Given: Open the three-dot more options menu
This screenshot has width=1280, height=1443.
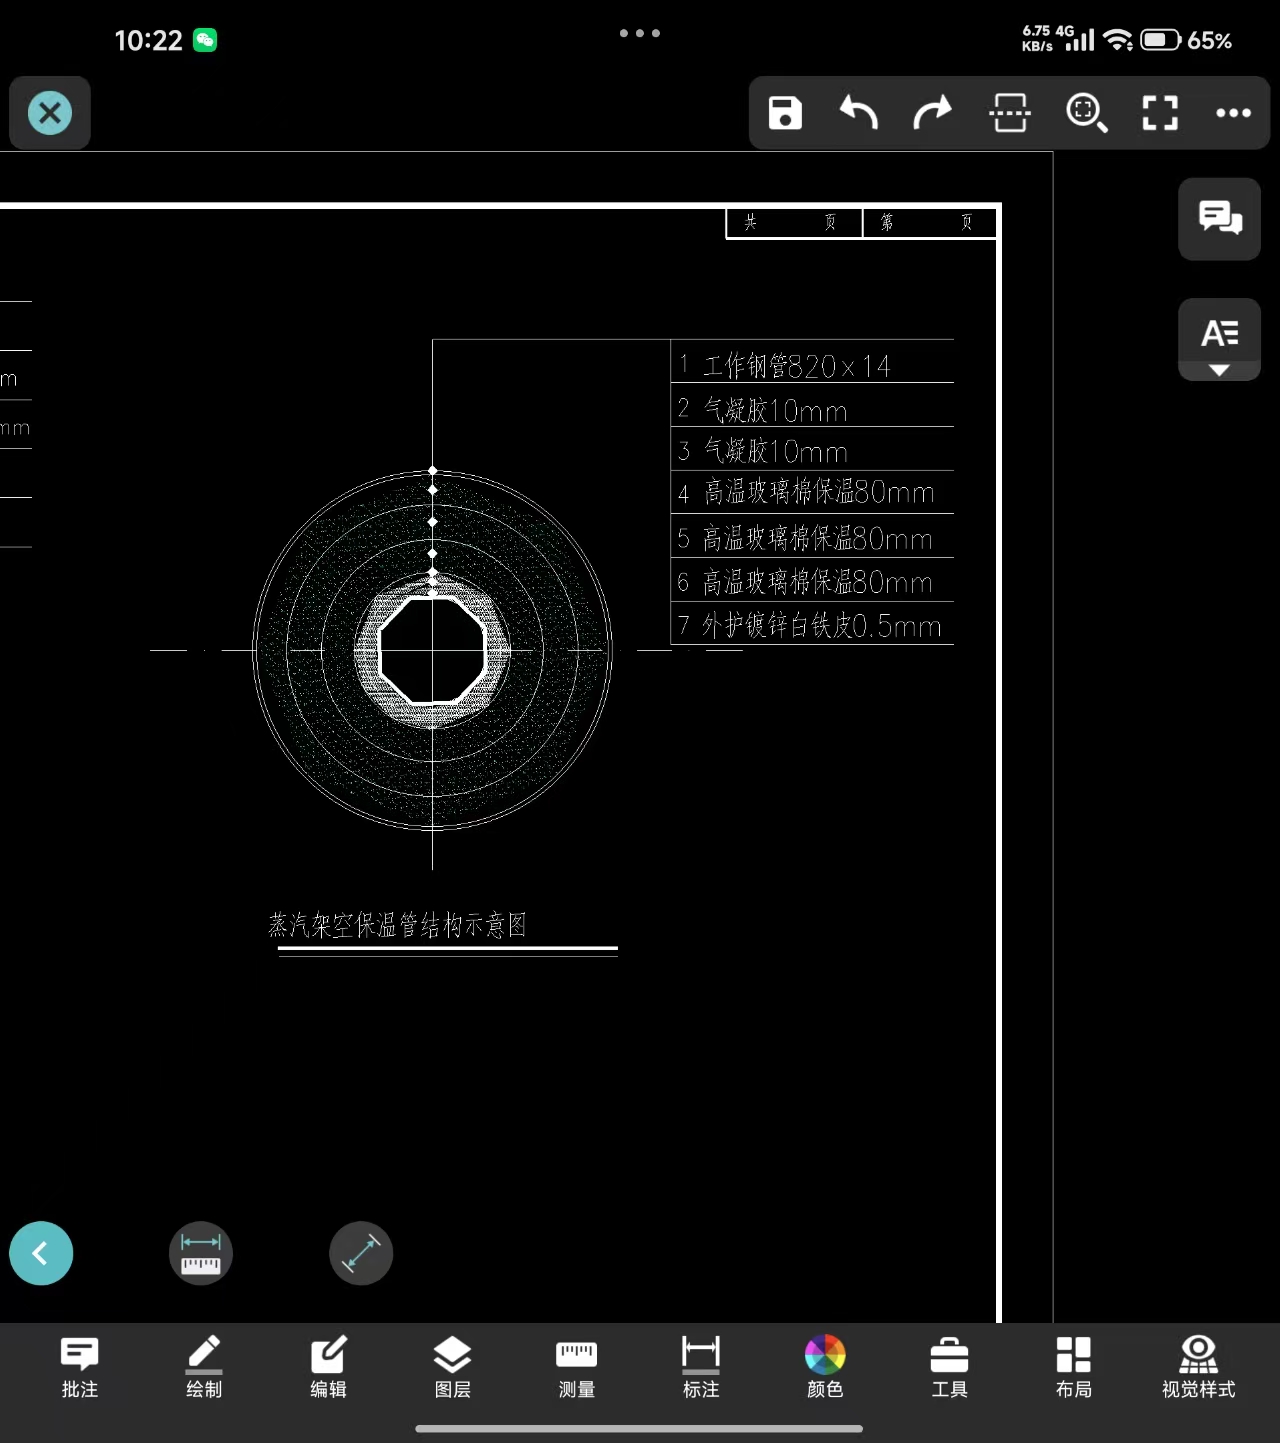Looking at the screenshot, I should [1233, 113].
